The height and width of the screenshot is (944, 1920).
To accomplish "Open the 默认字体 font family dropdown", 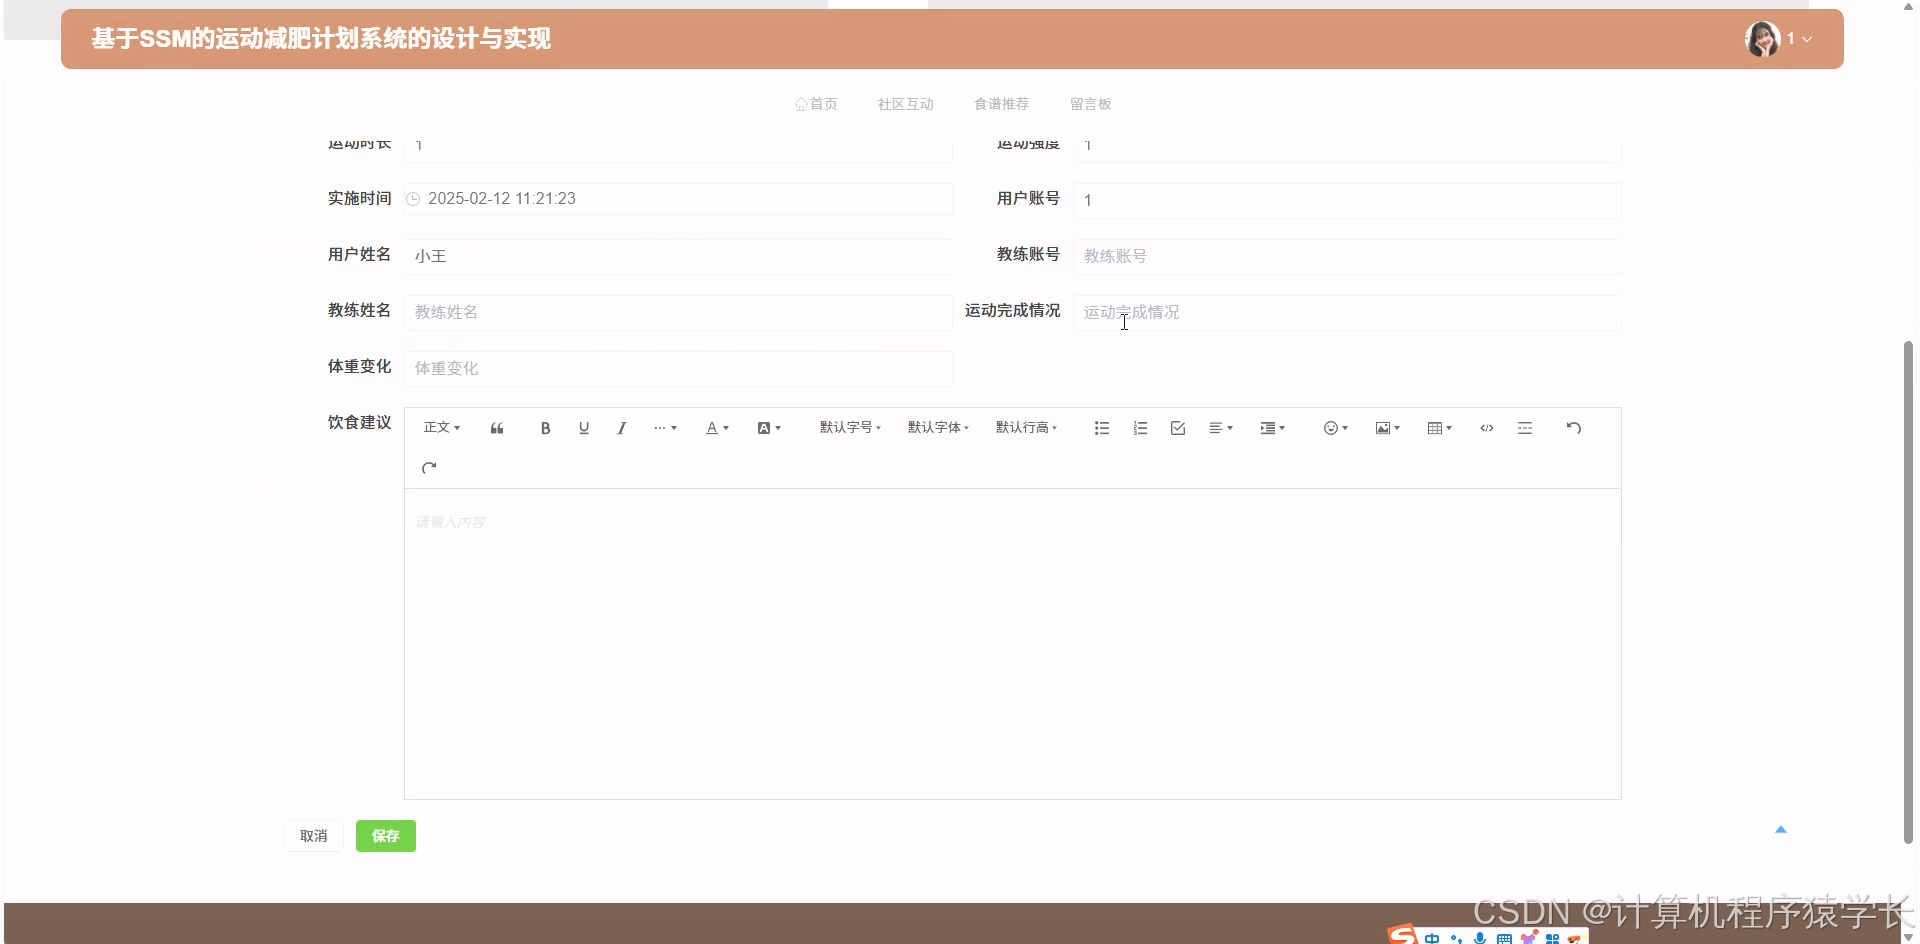I will coord(938,427).
